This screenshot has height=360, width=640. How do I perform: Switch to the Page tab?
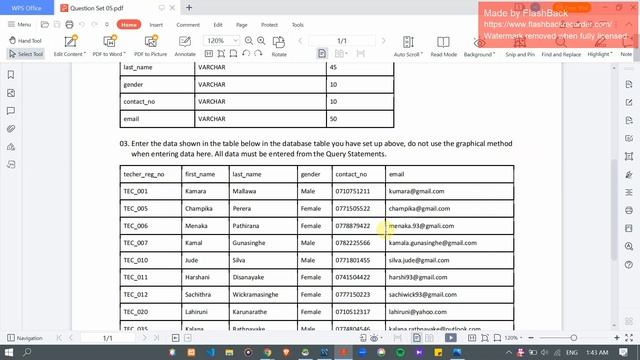point(242,24)
